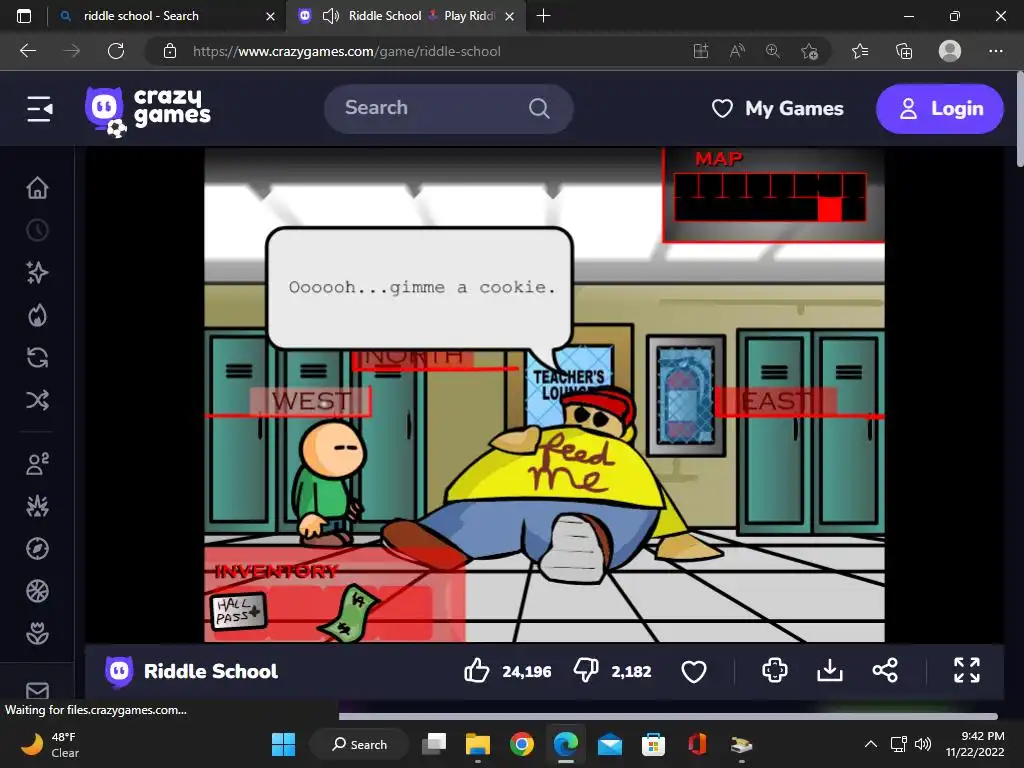Open multiplayer two-player icon in sidebar
This screenshot has width=1024, height=768.
(x=37, y=464)
